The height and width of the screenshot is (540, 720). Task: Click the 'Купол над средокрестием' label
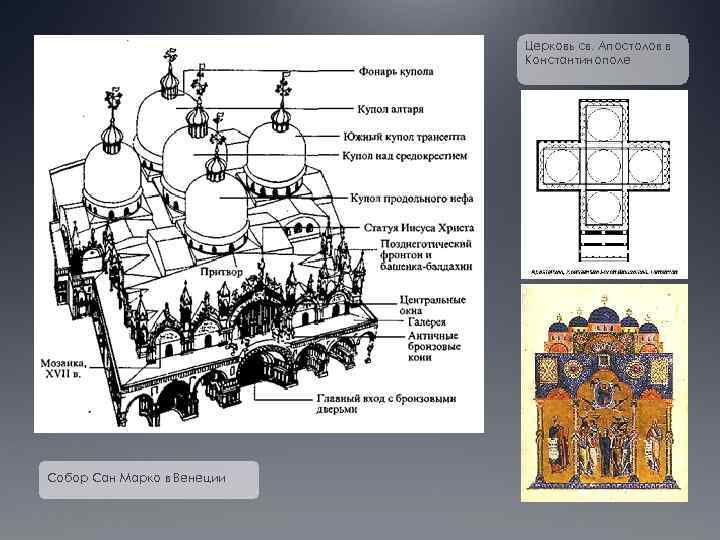point(405,156)
